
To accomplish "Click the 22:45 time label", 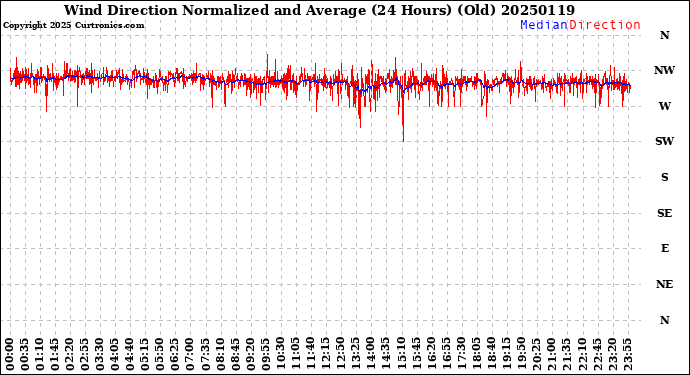I will 597,354.
